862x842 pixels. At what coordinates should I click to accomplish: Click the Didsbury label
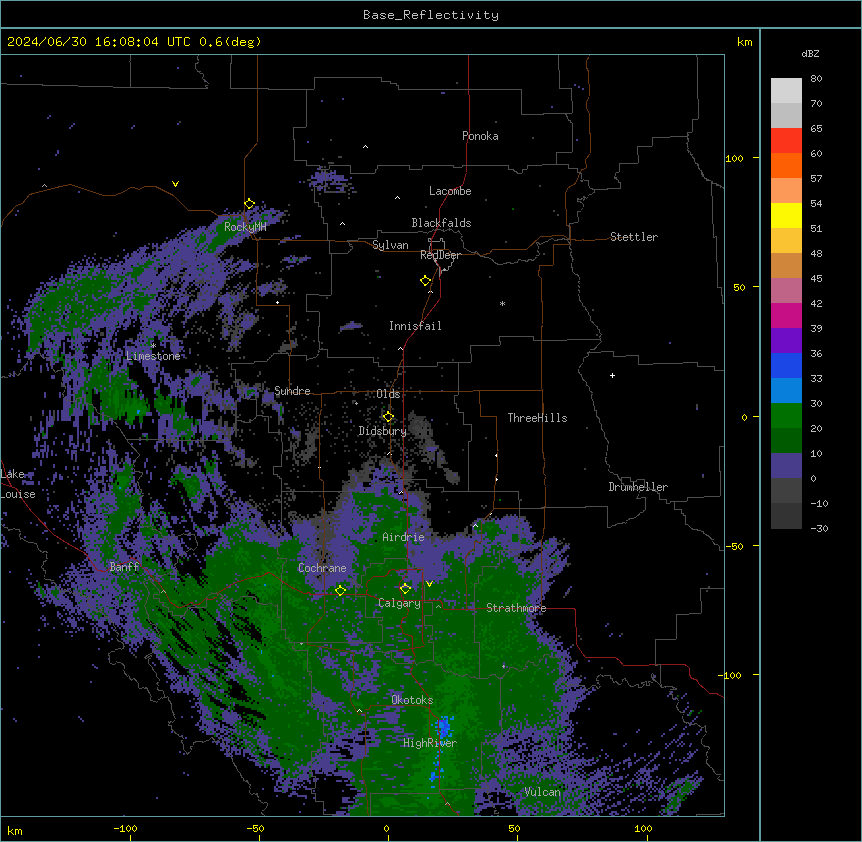[383, 431]
